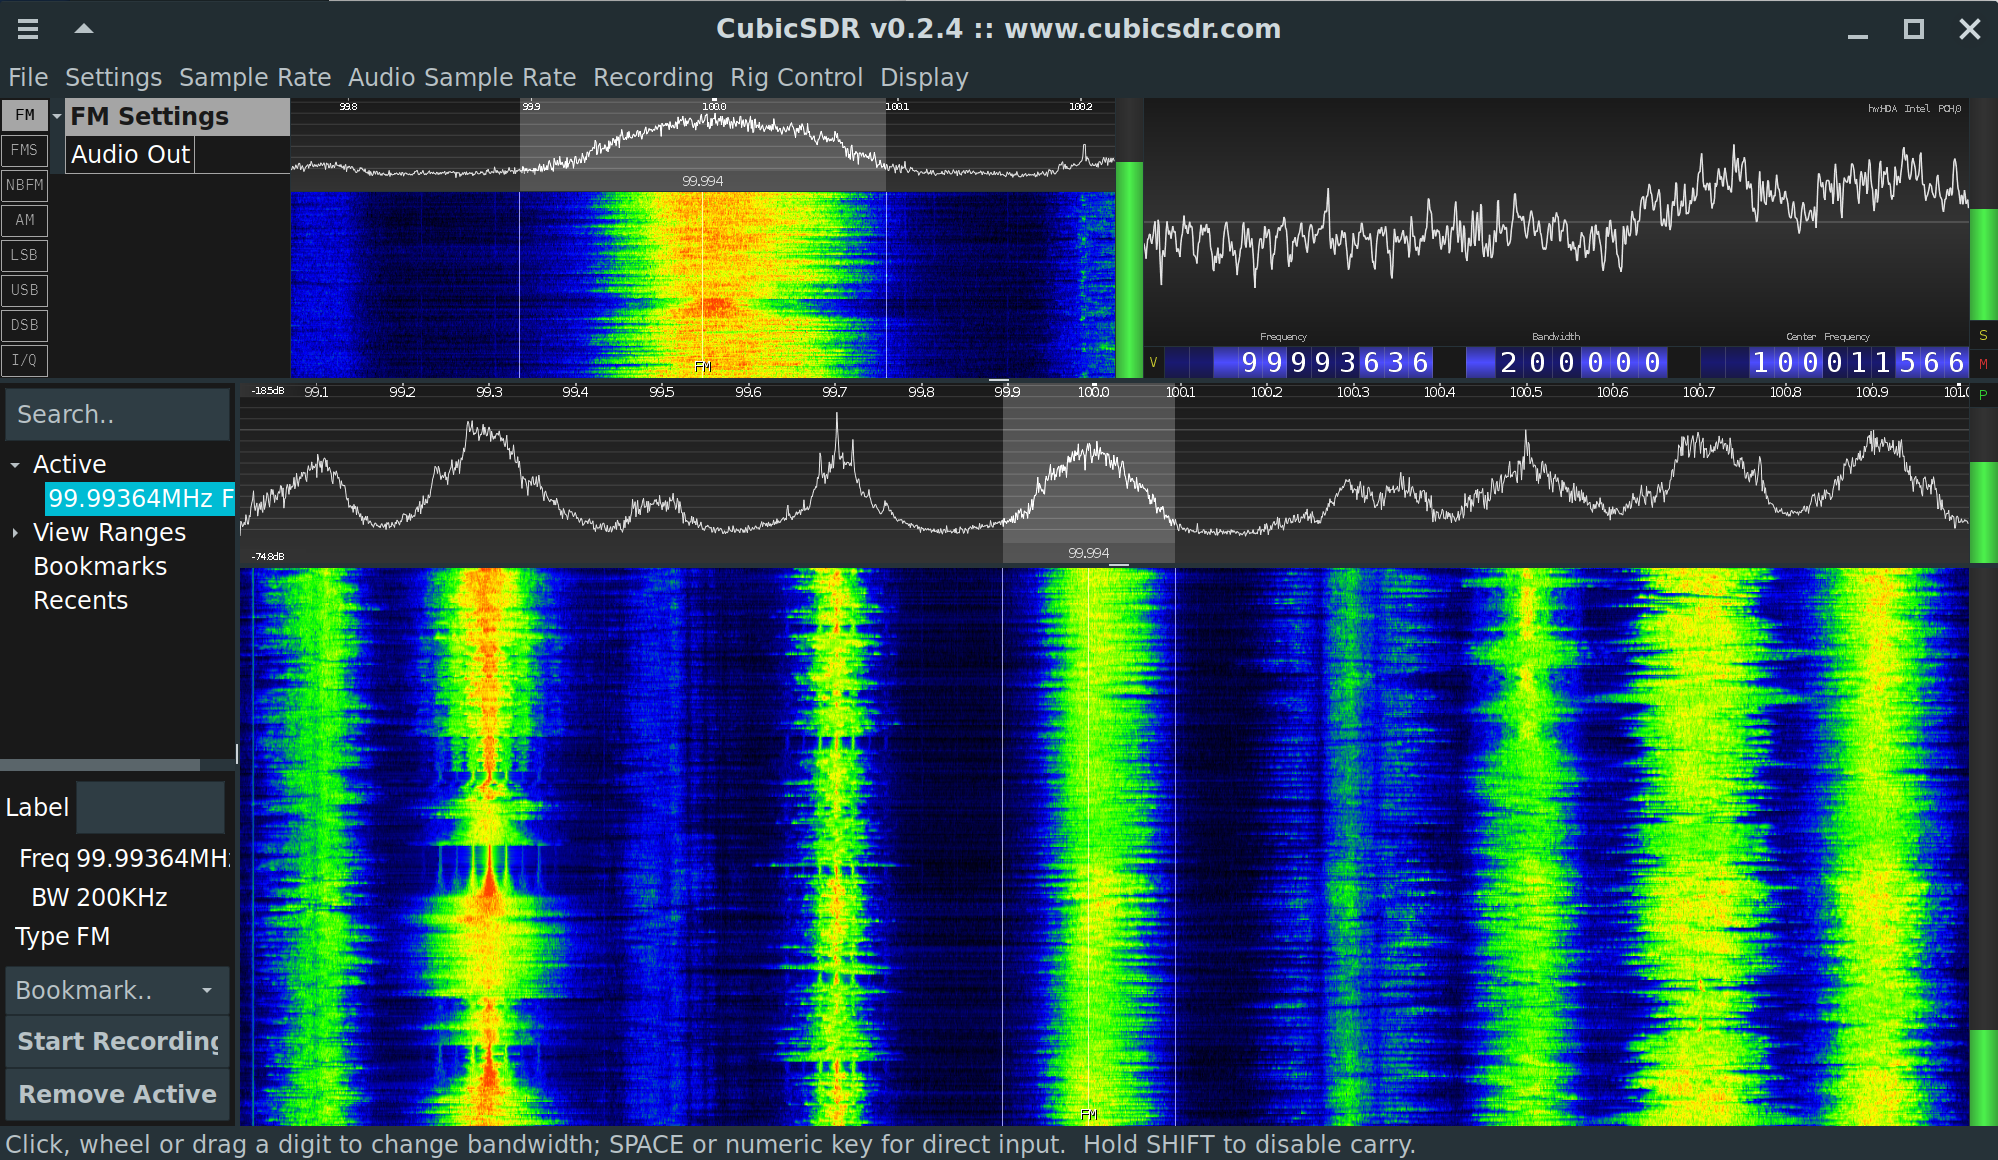Click Remove Active button
Viewport: 1998px width, 1160px height.
117,1094
